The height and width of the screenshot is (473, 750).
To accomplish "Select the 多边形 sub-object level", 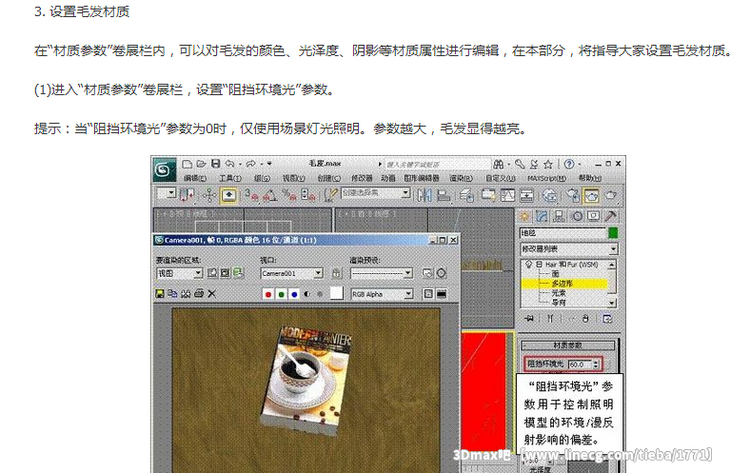I will pyautogui.click(x=562, y=284).
